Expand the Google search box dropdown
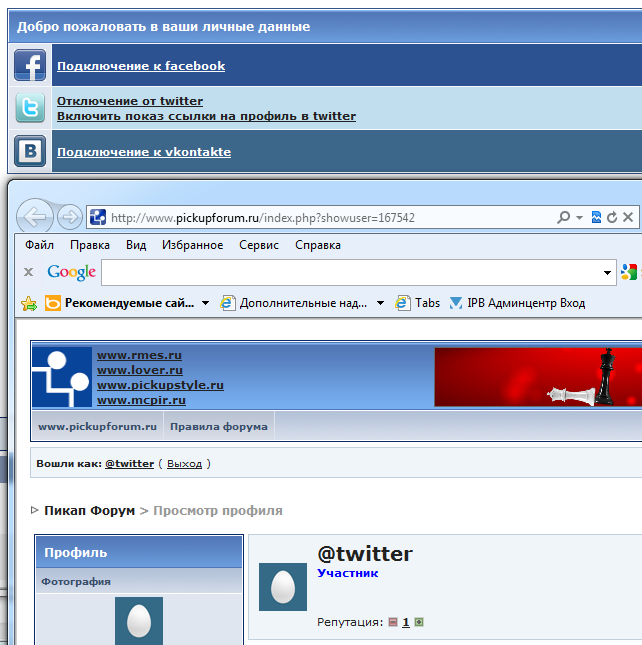The image size is (642, 645). click(608, 272)
